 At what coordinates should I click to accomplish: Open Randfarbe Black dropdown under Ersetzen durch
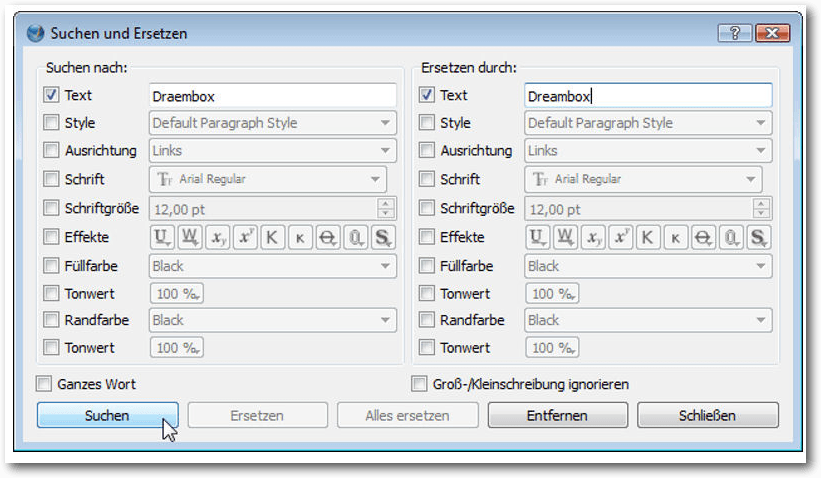[648, 320]
